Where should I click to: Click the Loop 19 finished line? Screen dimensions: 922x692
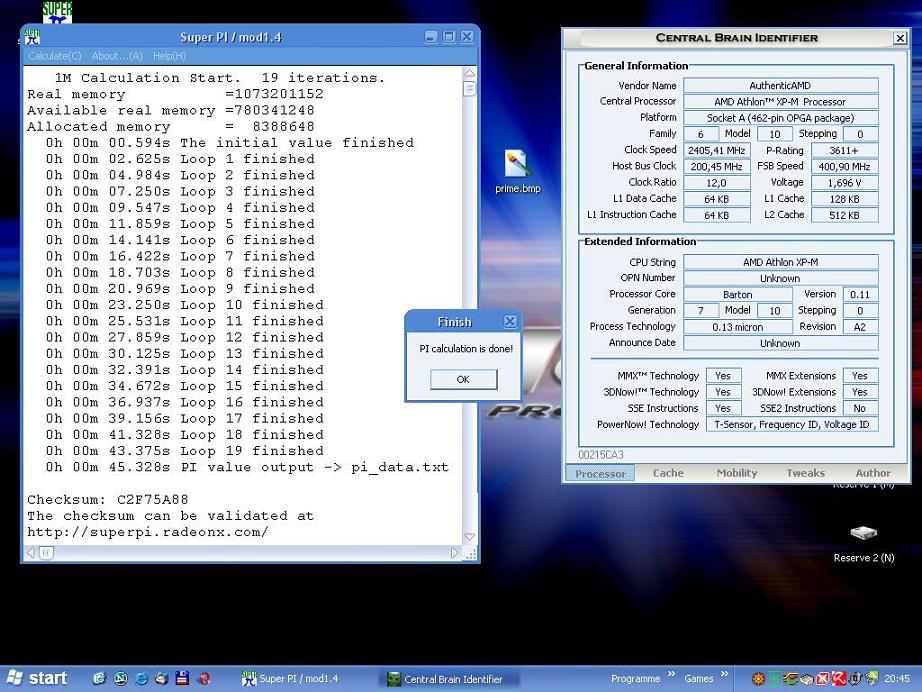click(185, 451)
